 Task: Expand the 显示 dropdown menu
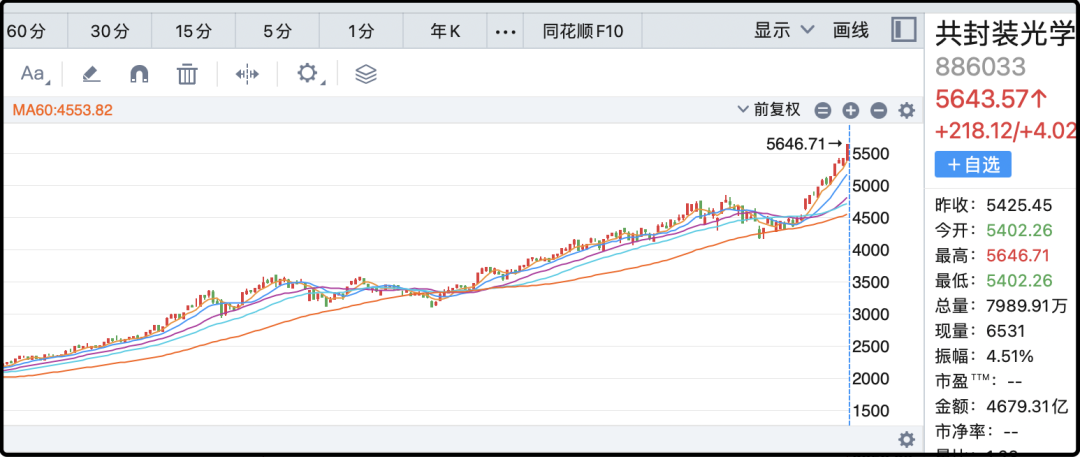click(785, 30)
